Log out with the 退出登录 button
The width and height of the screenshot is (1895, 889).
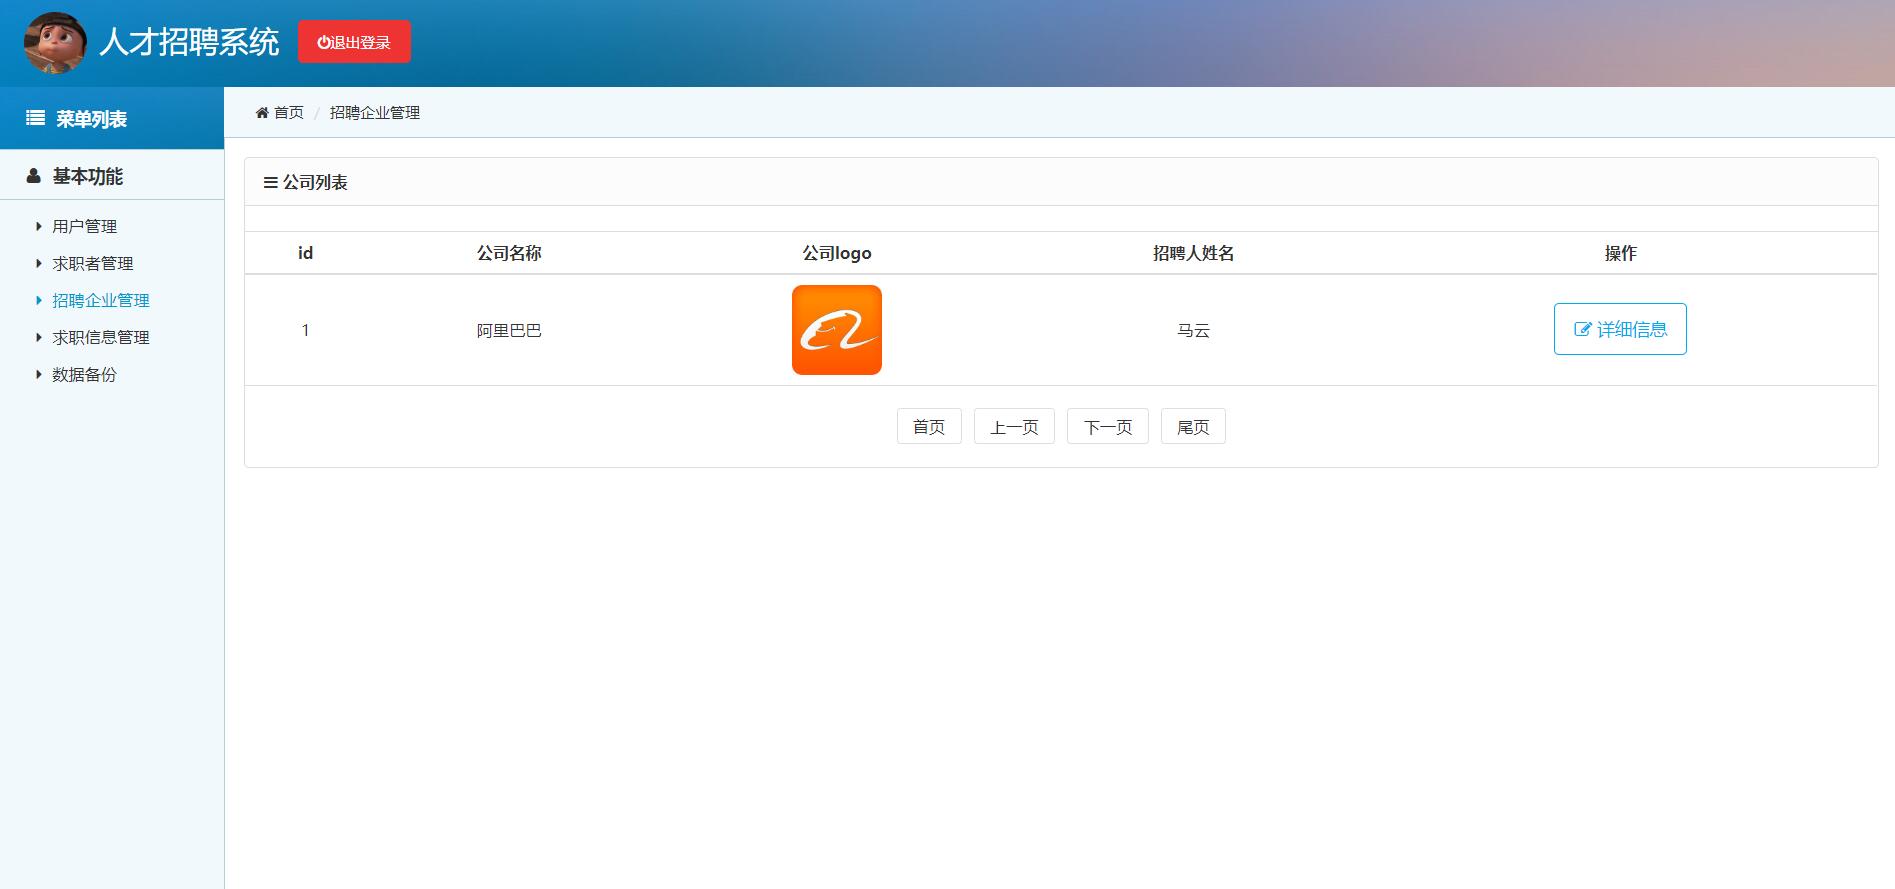click(354, 42)
